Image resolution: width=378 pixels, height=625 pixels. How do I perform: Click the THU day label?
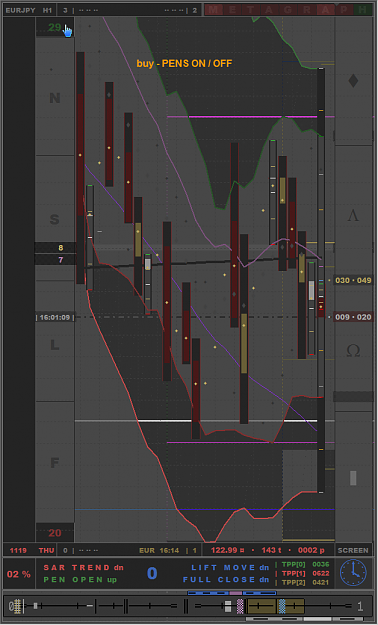point(46,550)
